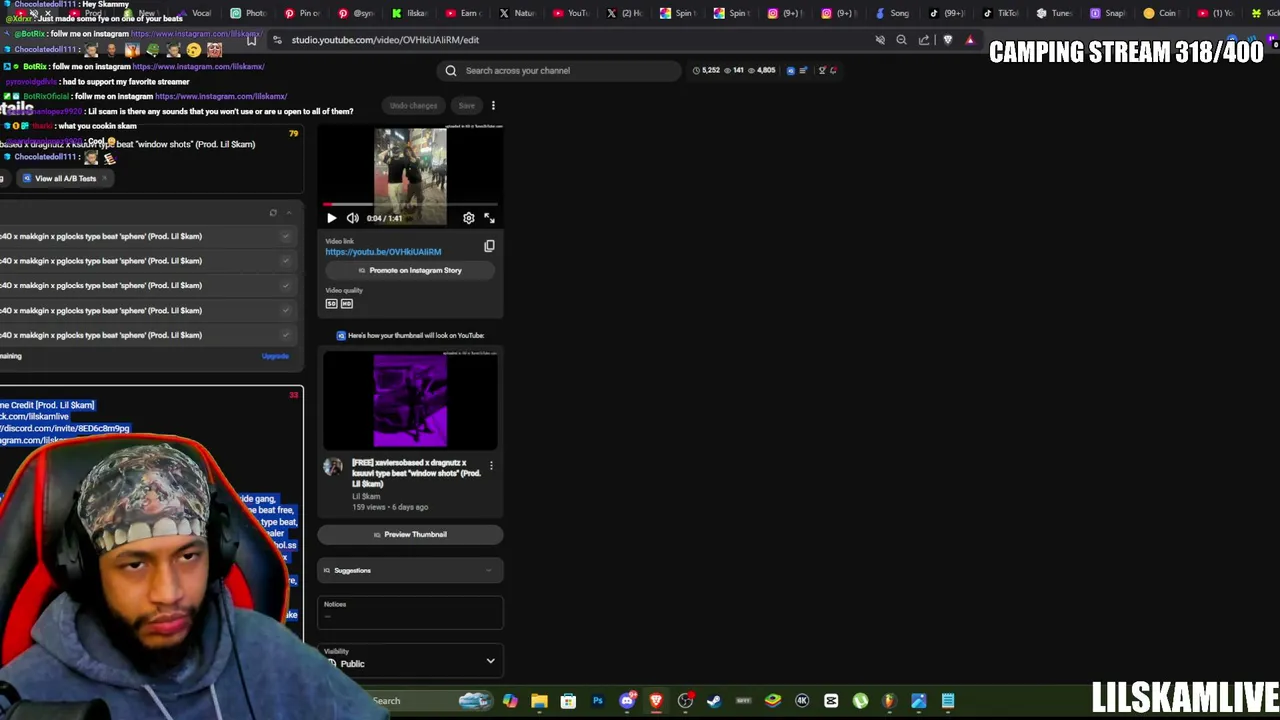Open CapCut from taskbar

(831, 701)
